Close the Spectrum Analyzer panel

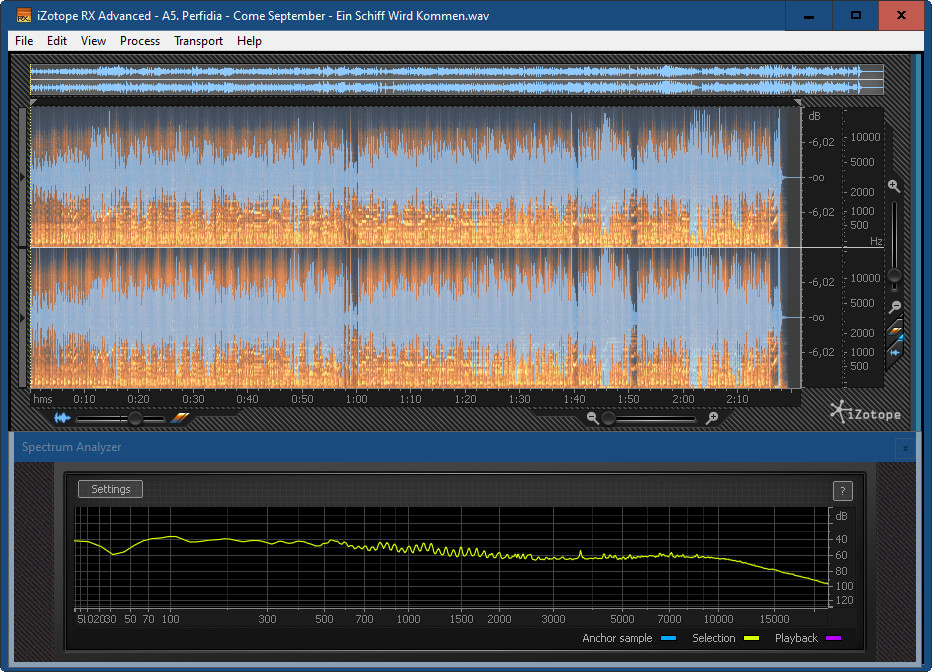click(x=905, y=449)
